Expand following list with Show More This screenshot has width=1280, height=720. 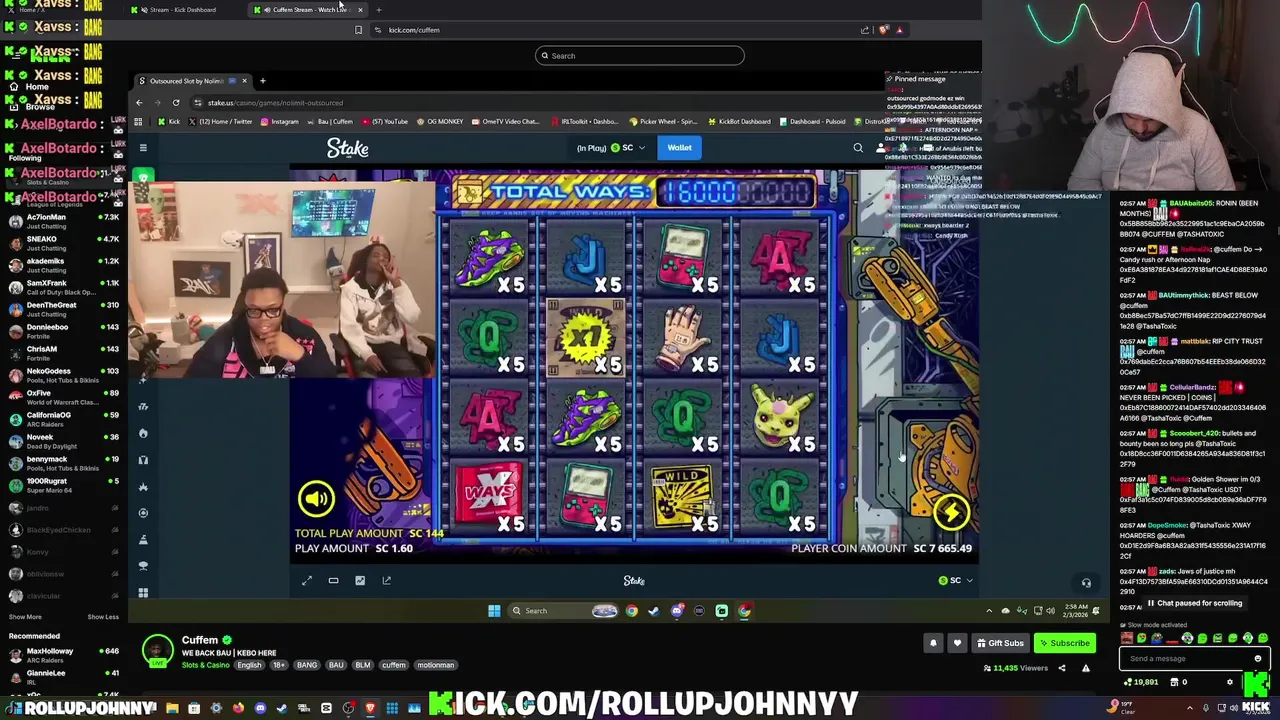click(x=25, y=617)
